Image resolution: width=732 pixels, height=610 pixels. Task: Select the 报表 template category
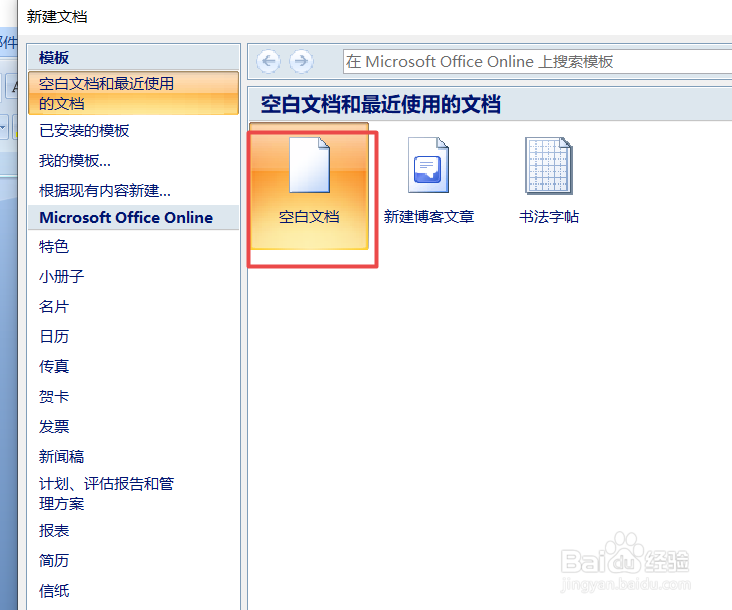tap(54, 531)
